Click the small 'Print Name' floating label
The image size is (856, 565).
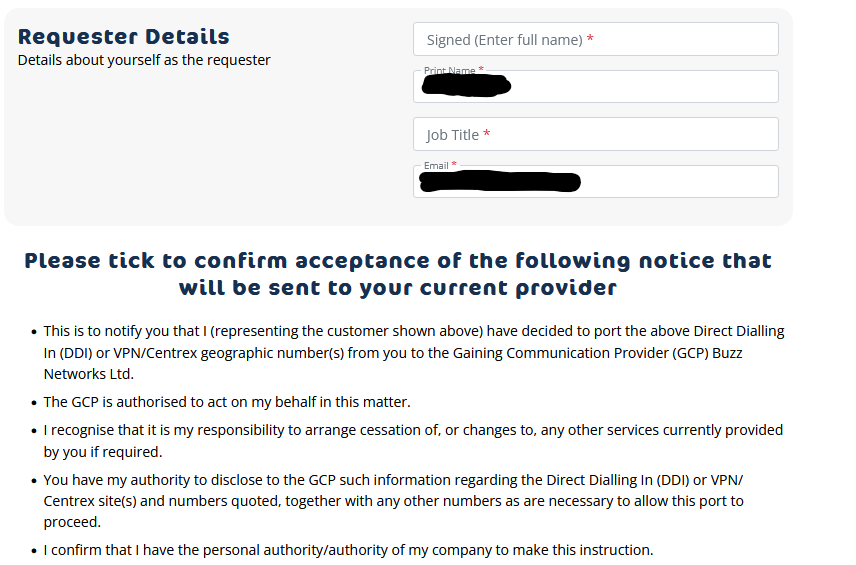(449, 71)
